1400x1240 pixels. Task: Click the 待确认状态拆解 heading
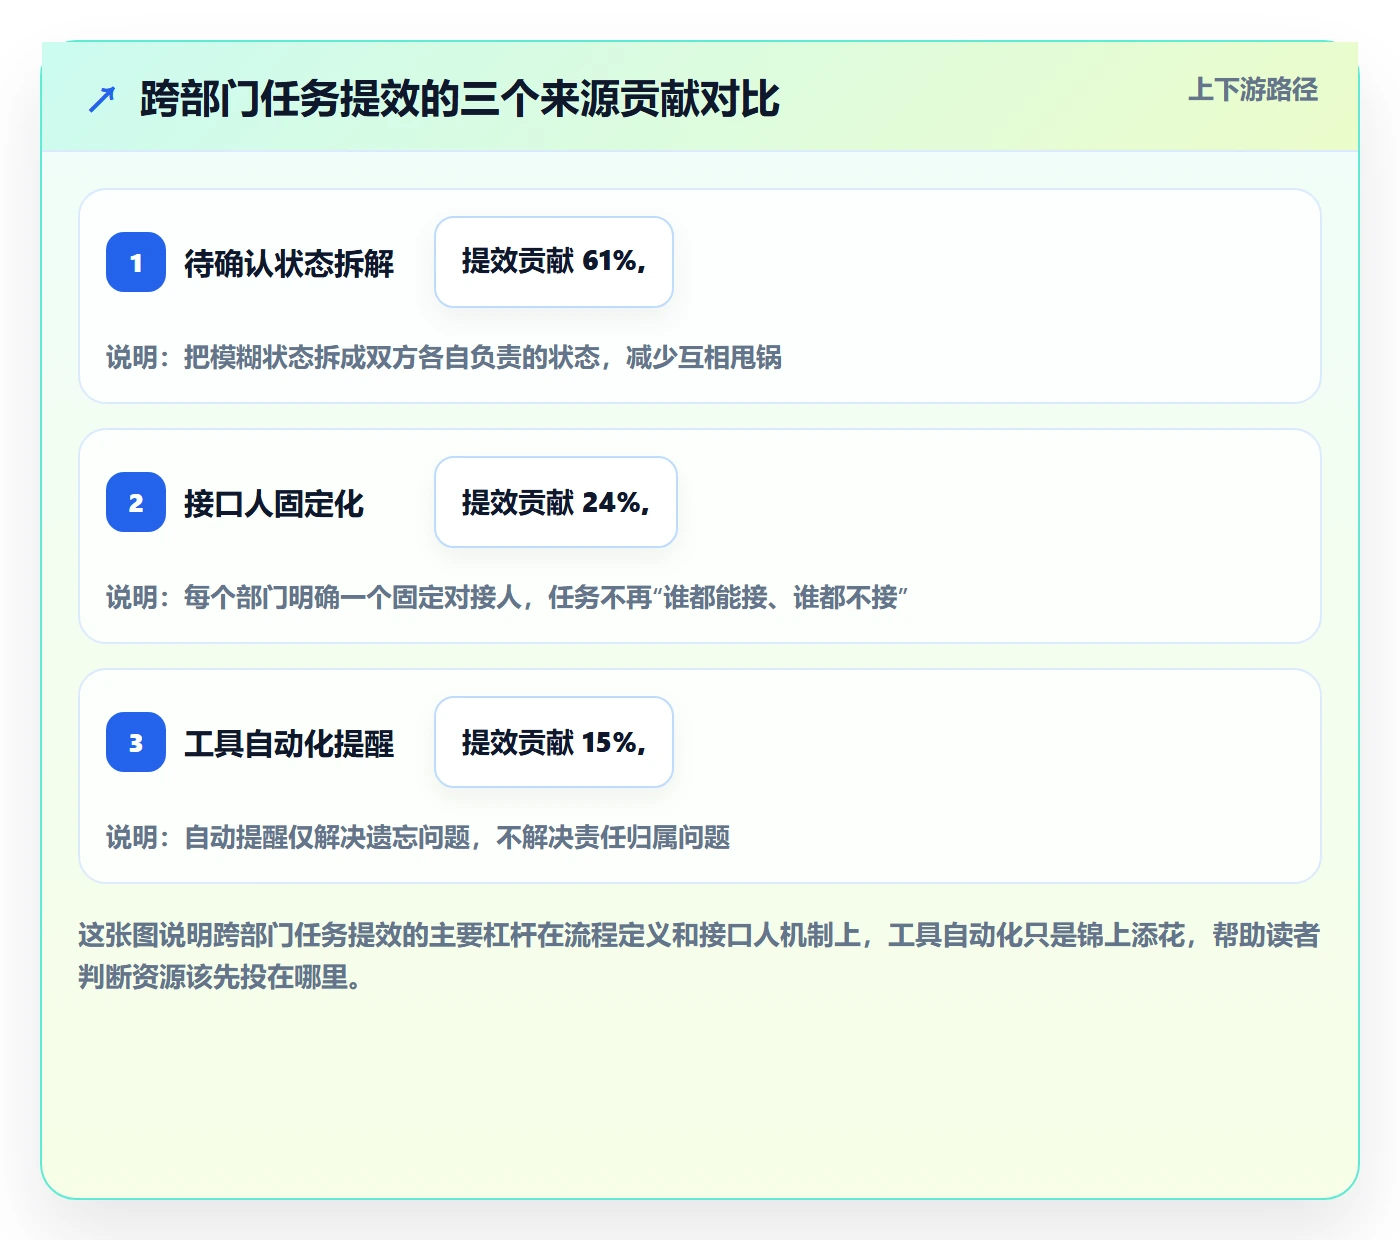(x=289, y=263)
